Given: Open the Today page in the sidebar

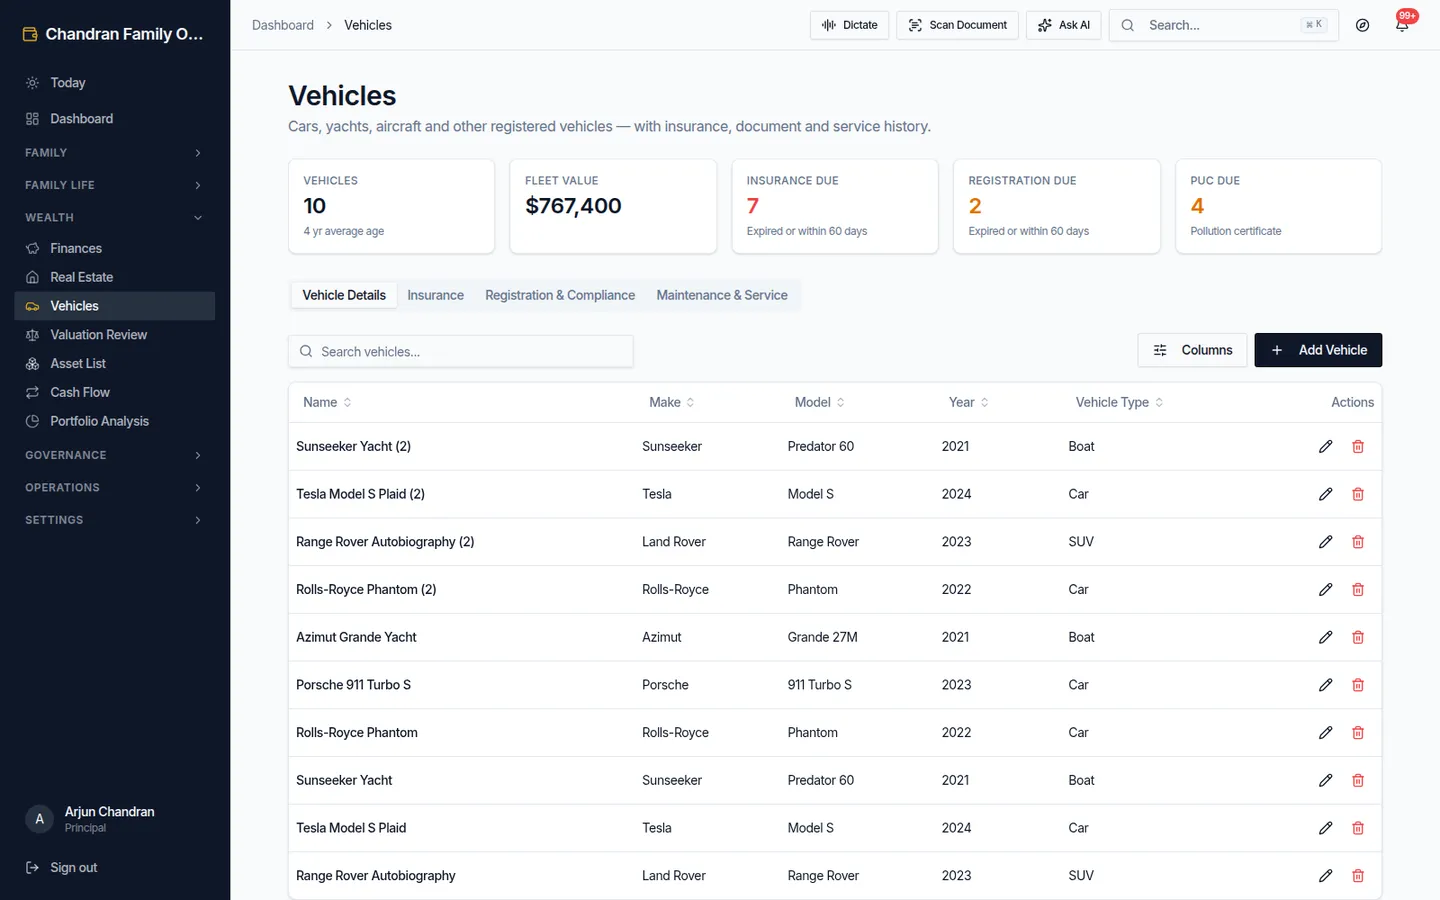Looking at the screenshot, I should coord(115,83).
